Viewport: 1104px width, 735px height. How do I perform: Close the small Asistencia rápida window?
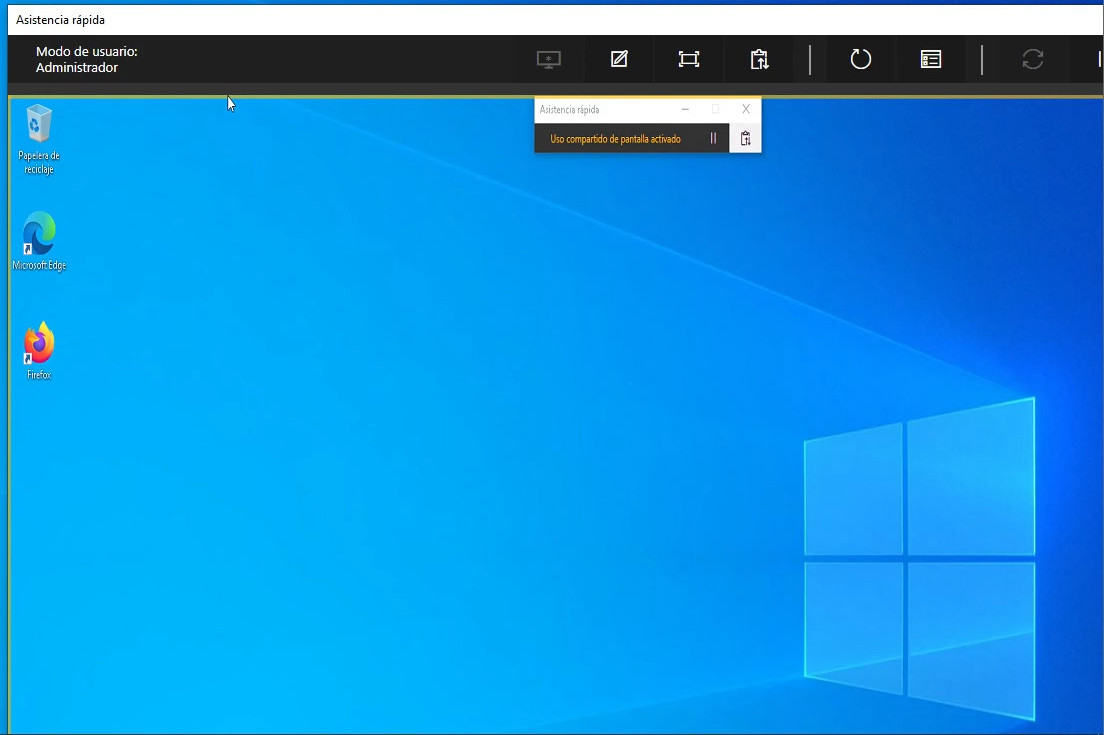click(746, 109)
